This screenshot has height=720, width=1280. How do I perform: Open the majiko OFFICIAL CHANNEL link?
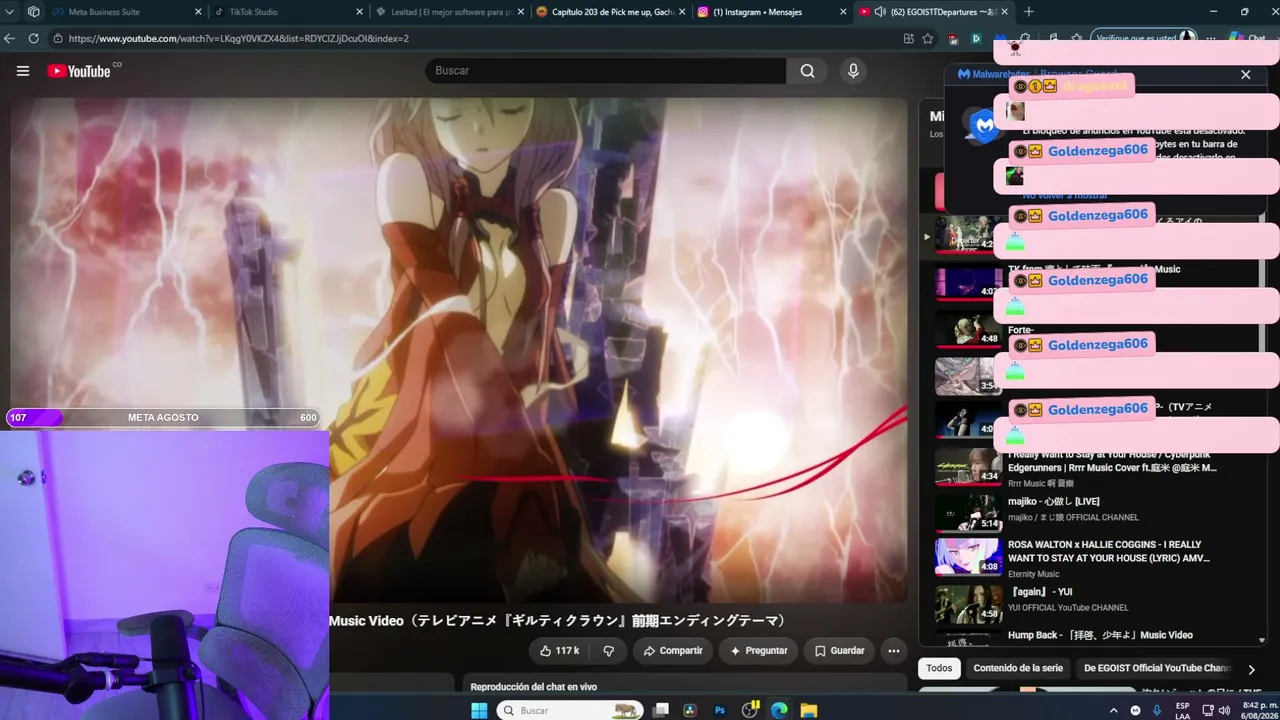pos(1073,518)
